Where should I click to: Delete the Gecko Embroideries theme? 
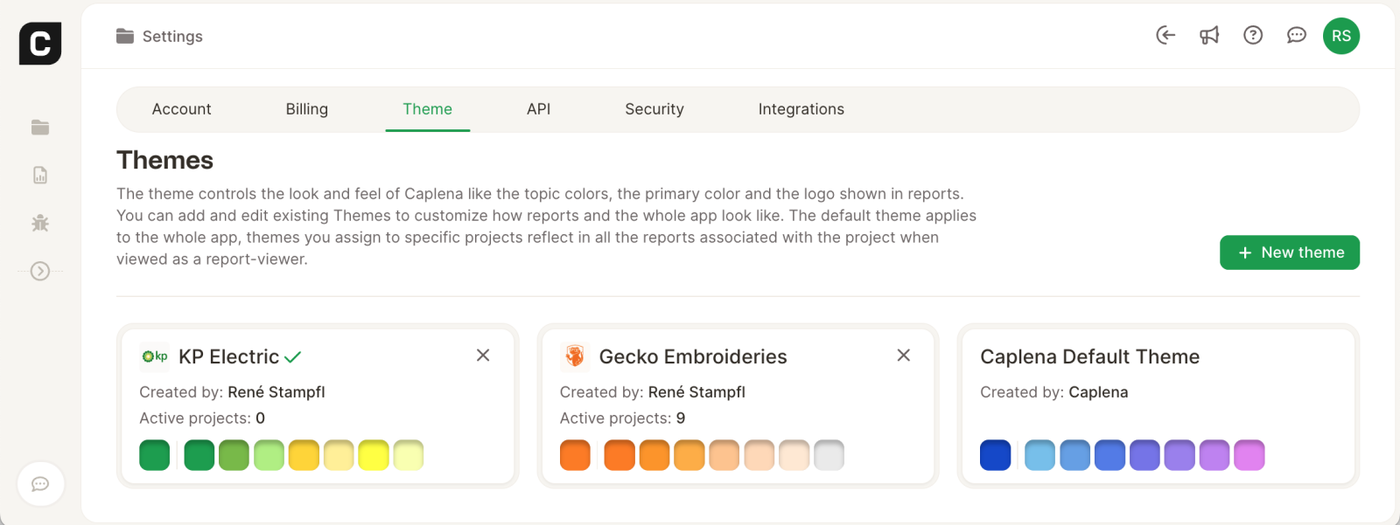point(903,356)
